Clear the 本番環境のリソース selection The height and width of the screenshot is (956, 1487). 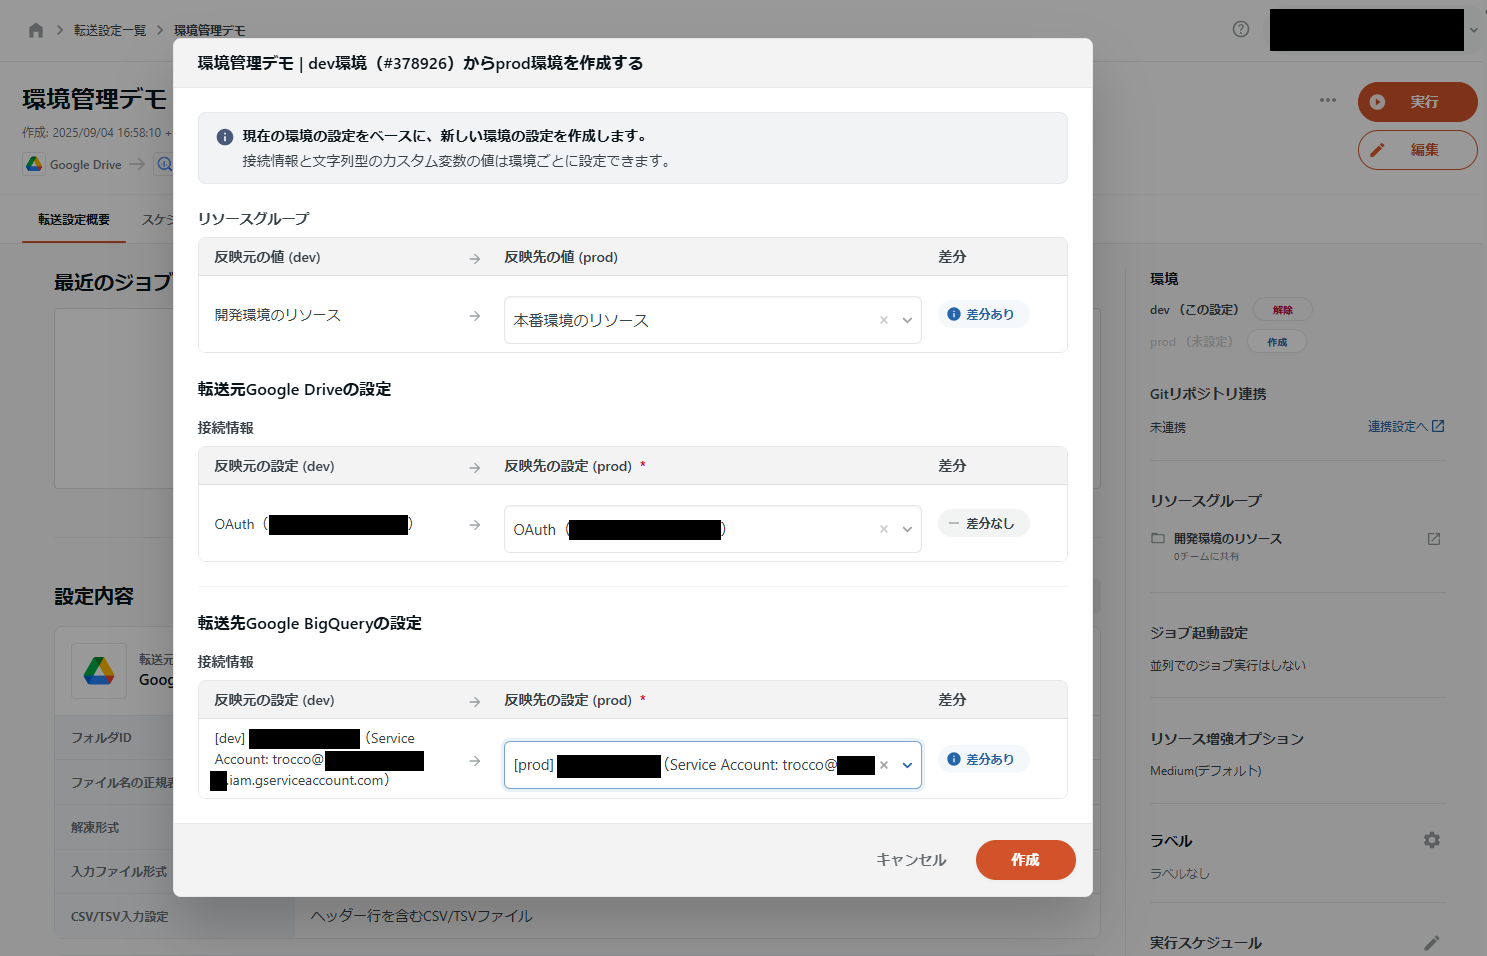[884, 321]
